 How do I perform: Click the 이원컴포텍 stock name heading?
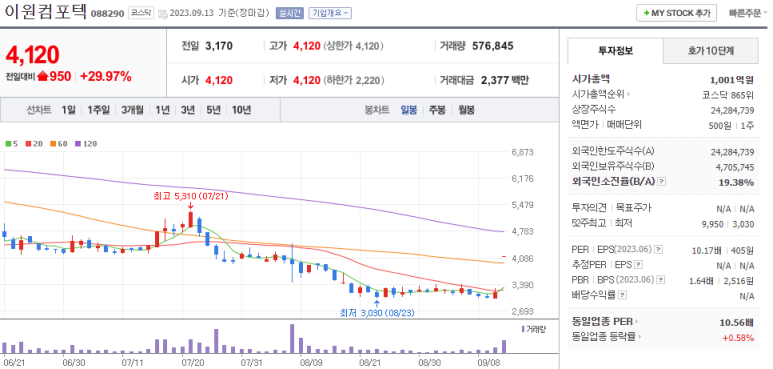45,11
